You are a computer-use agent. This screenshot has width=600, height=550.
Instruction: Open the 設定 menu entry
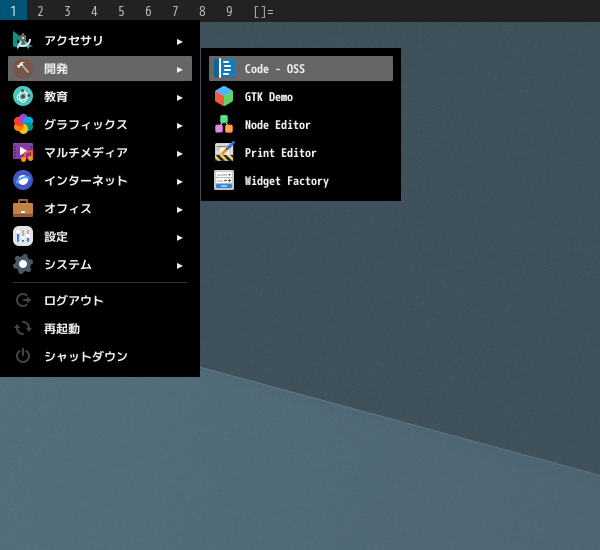pyautogui.click(x=100, y=237)
